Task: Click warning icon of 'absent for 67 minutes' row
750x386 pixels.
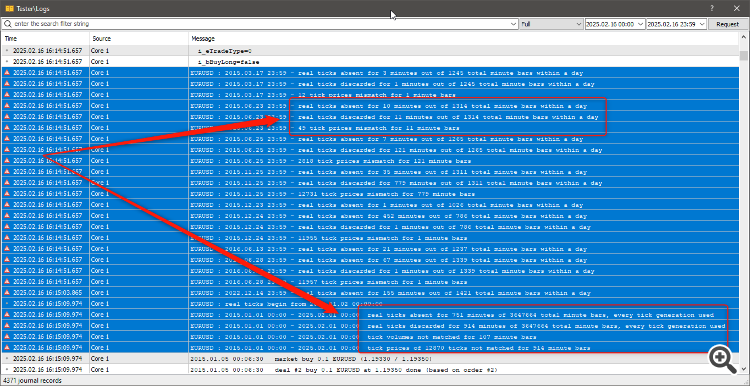Action: tap(7, 260)
